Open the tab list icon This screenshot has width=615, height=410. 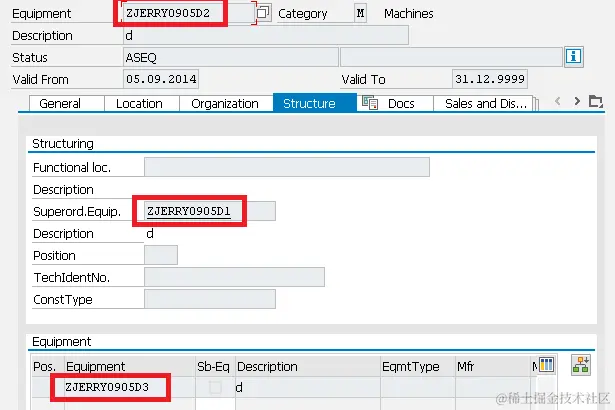point(596,102)
